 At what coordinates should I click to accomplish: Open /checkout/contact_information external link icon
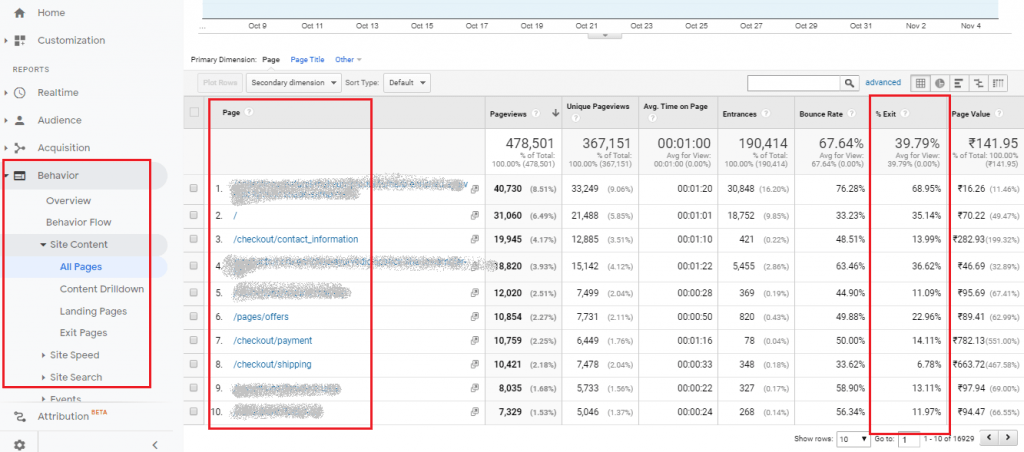click(x=475, y=240)
